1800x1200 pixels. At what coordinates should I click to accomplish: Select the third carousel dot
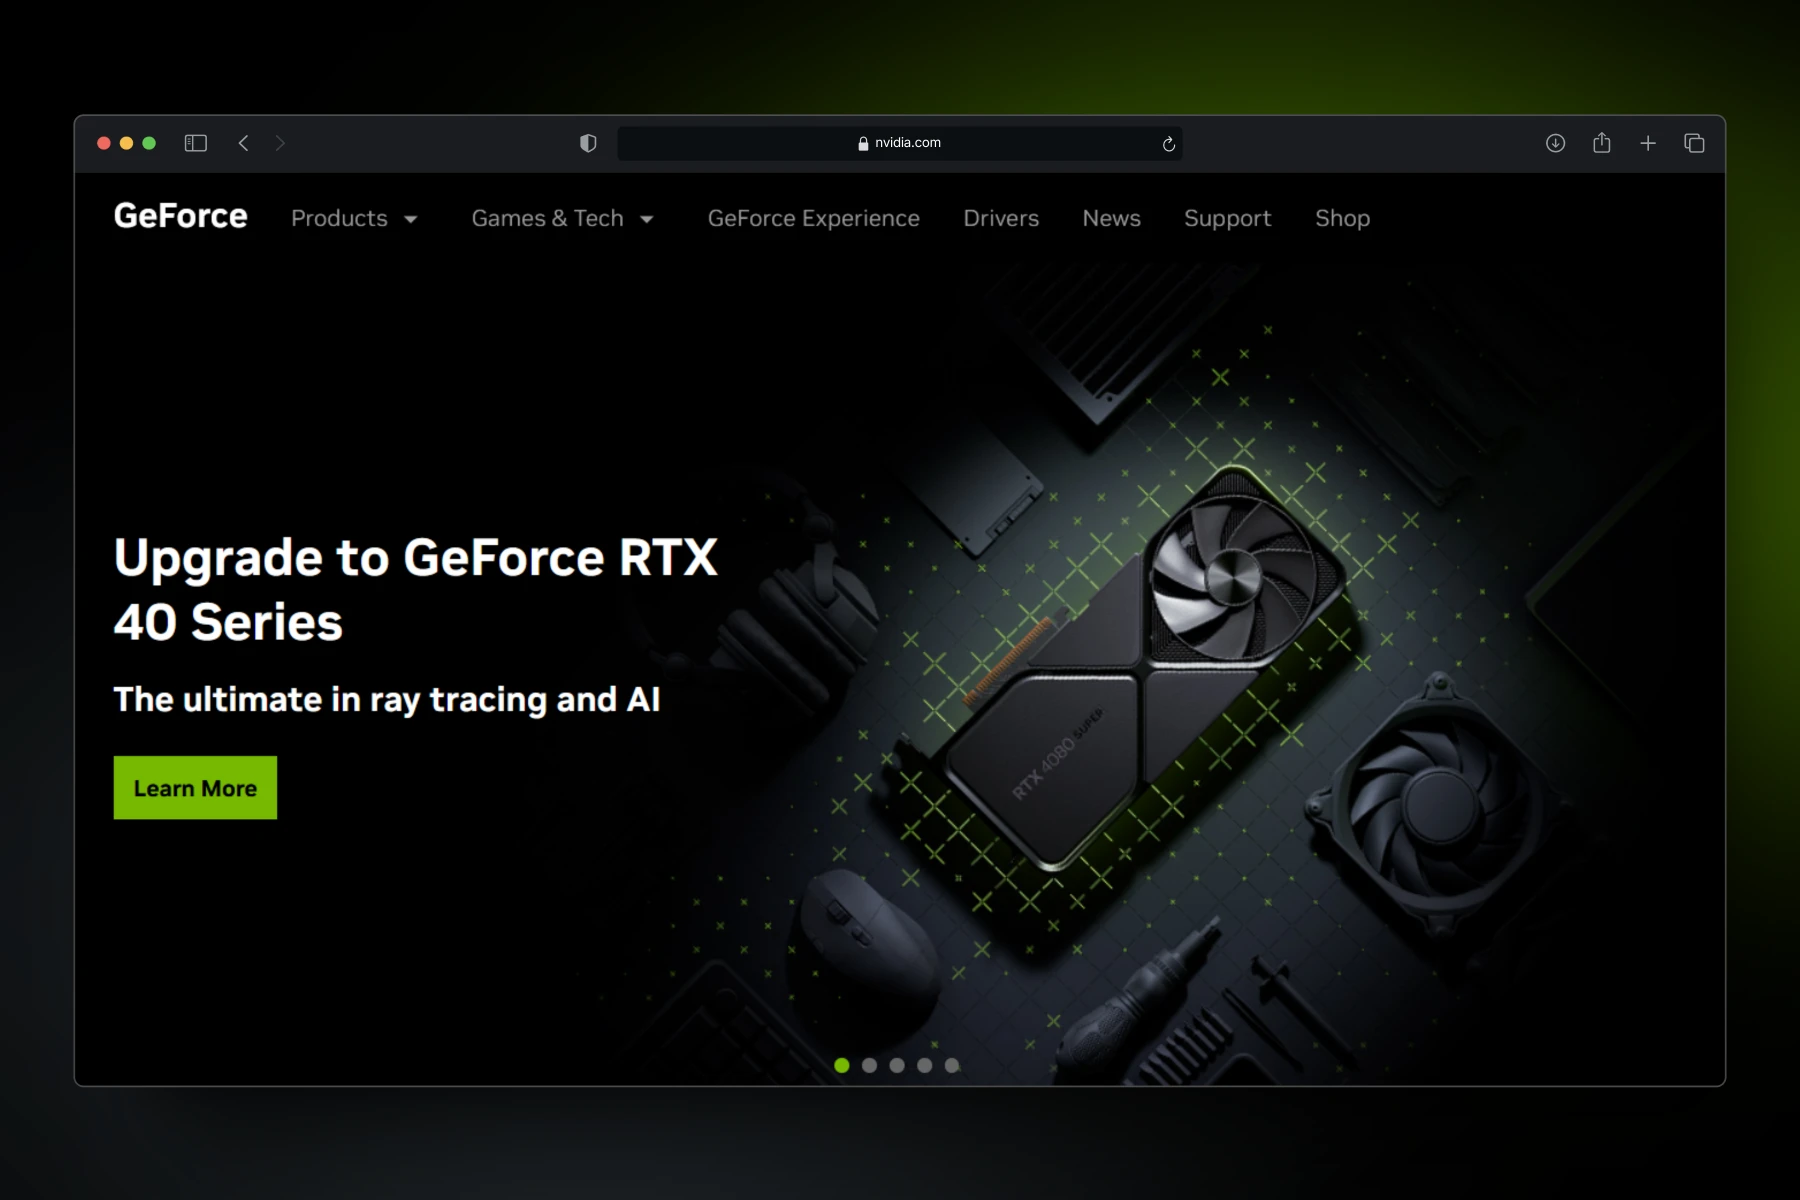pos(897,1065)
